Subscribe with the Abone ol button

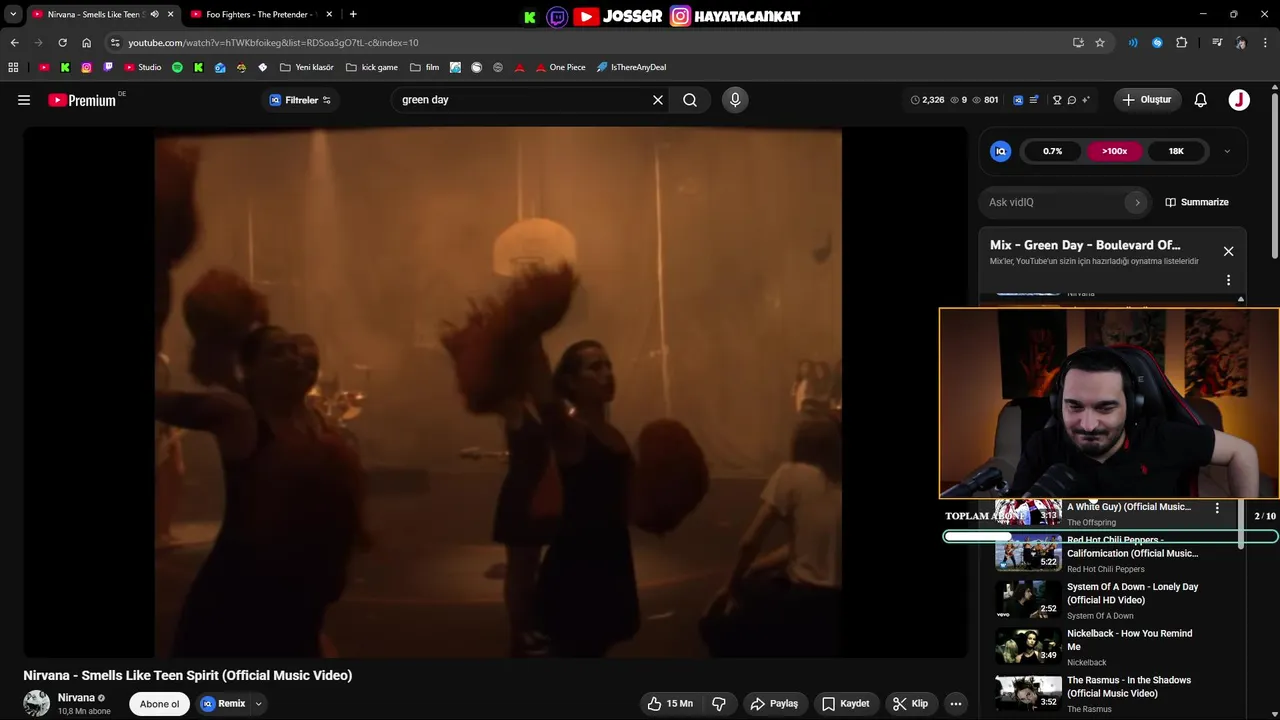(x=159, y=704)
